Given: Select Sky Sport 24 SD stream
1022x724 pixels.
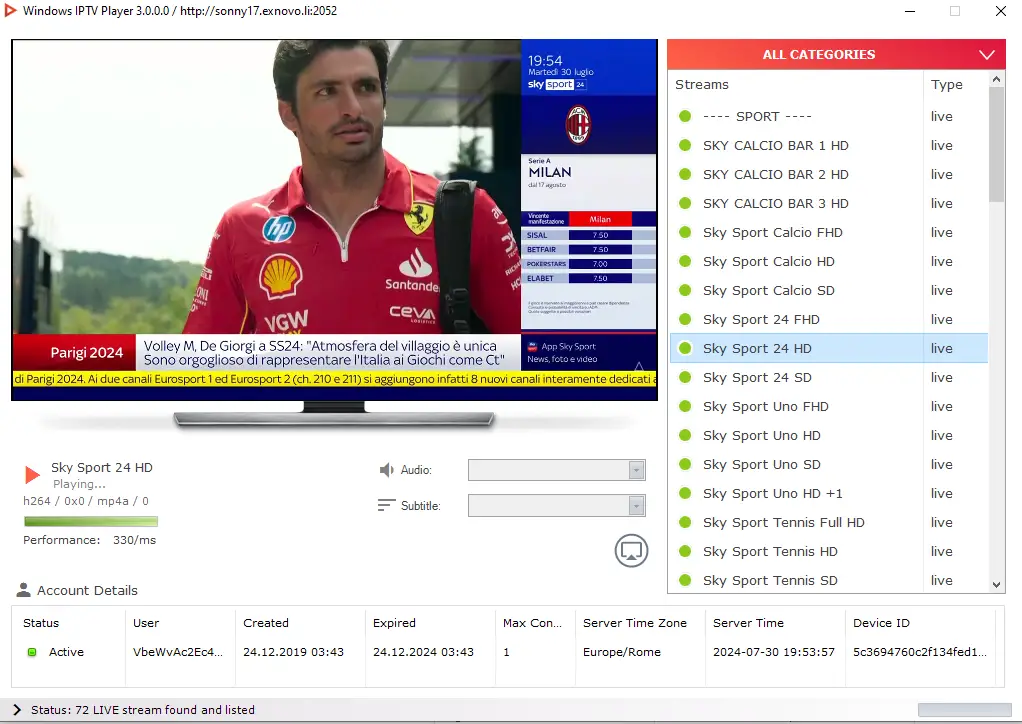Looking at the screenshot, I should coord(828,377).
